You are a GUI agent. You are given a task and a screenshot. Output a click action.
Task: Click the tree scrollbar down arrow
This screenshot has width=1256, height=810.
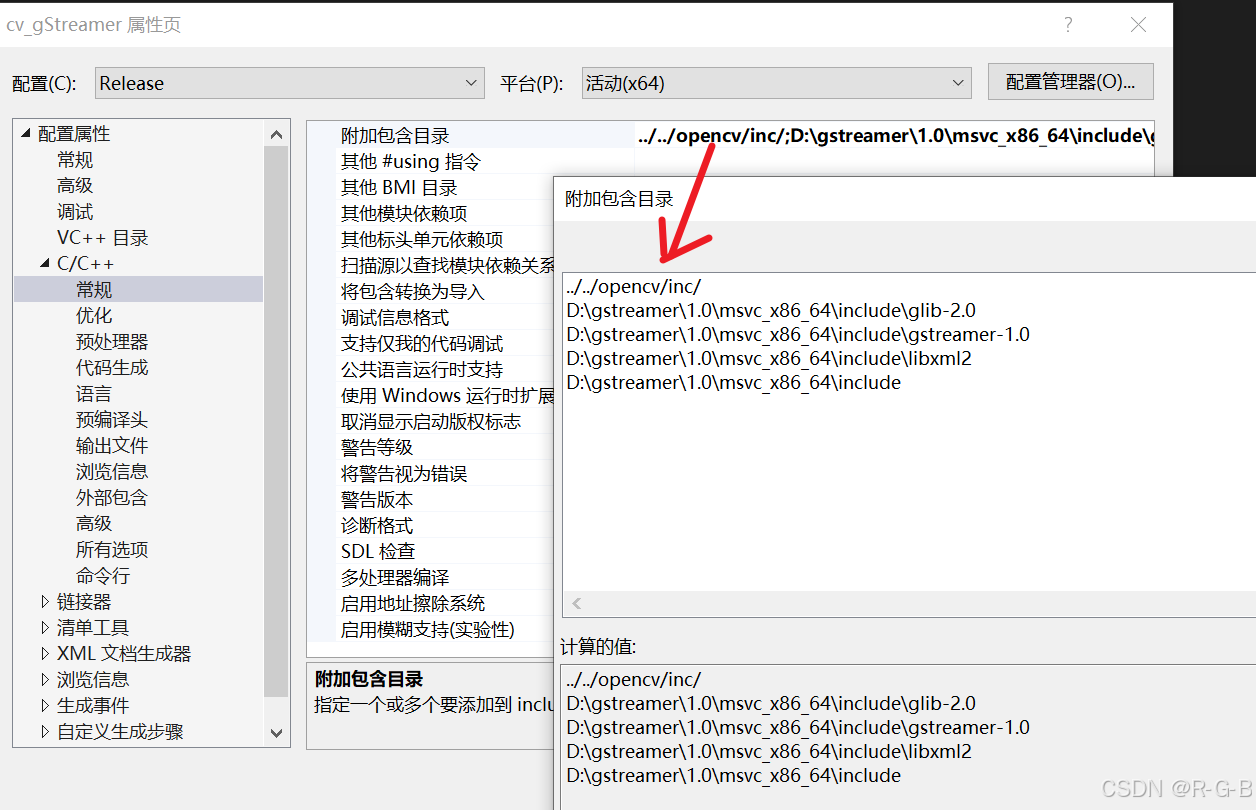[x=277, y=733]
